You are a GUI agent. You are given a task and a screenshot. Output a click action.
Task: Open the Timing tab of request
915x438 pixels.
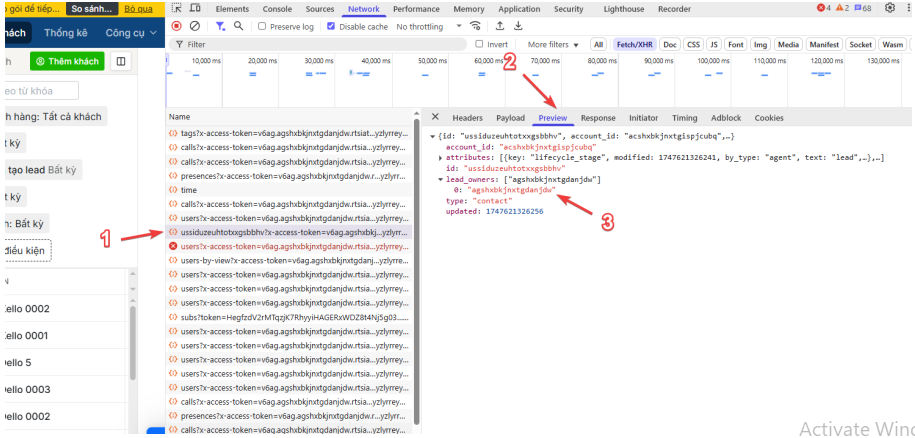click(x=684, y=118)
